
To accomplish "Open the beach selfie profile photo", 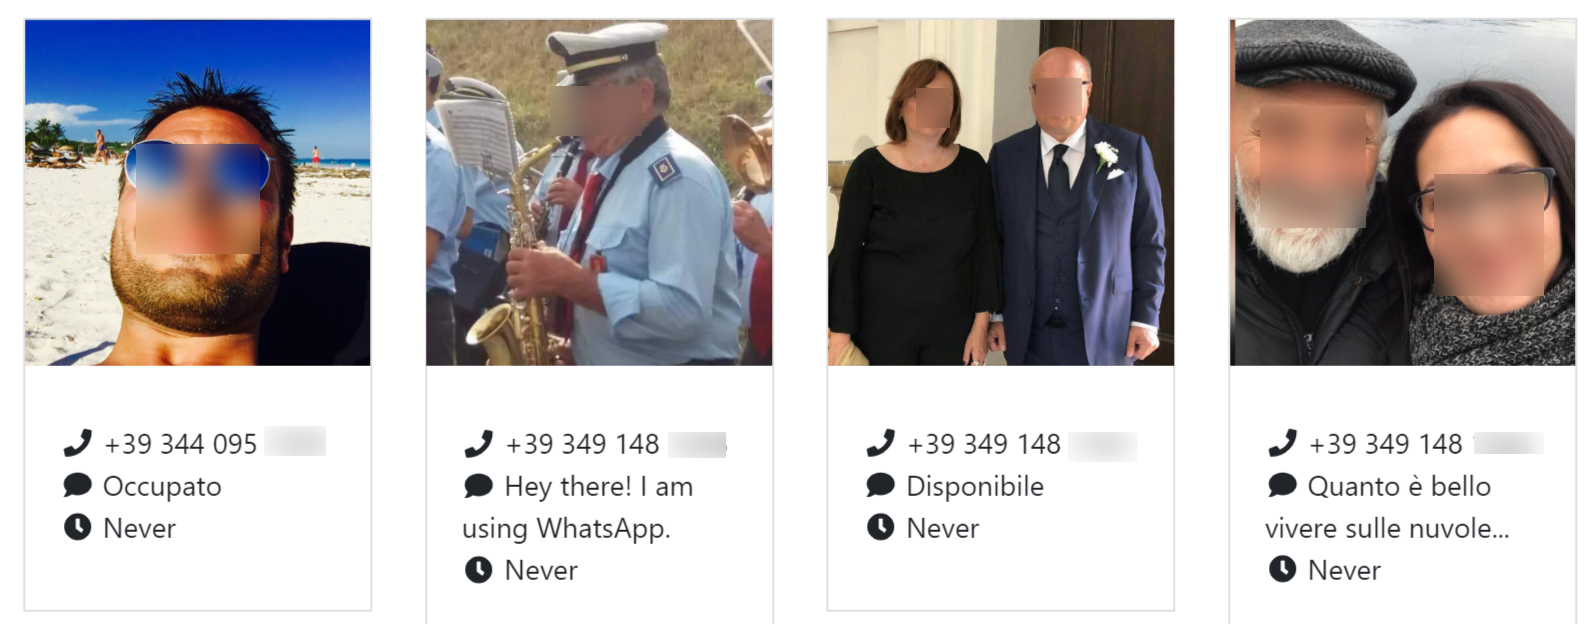I will click(198, 193).
